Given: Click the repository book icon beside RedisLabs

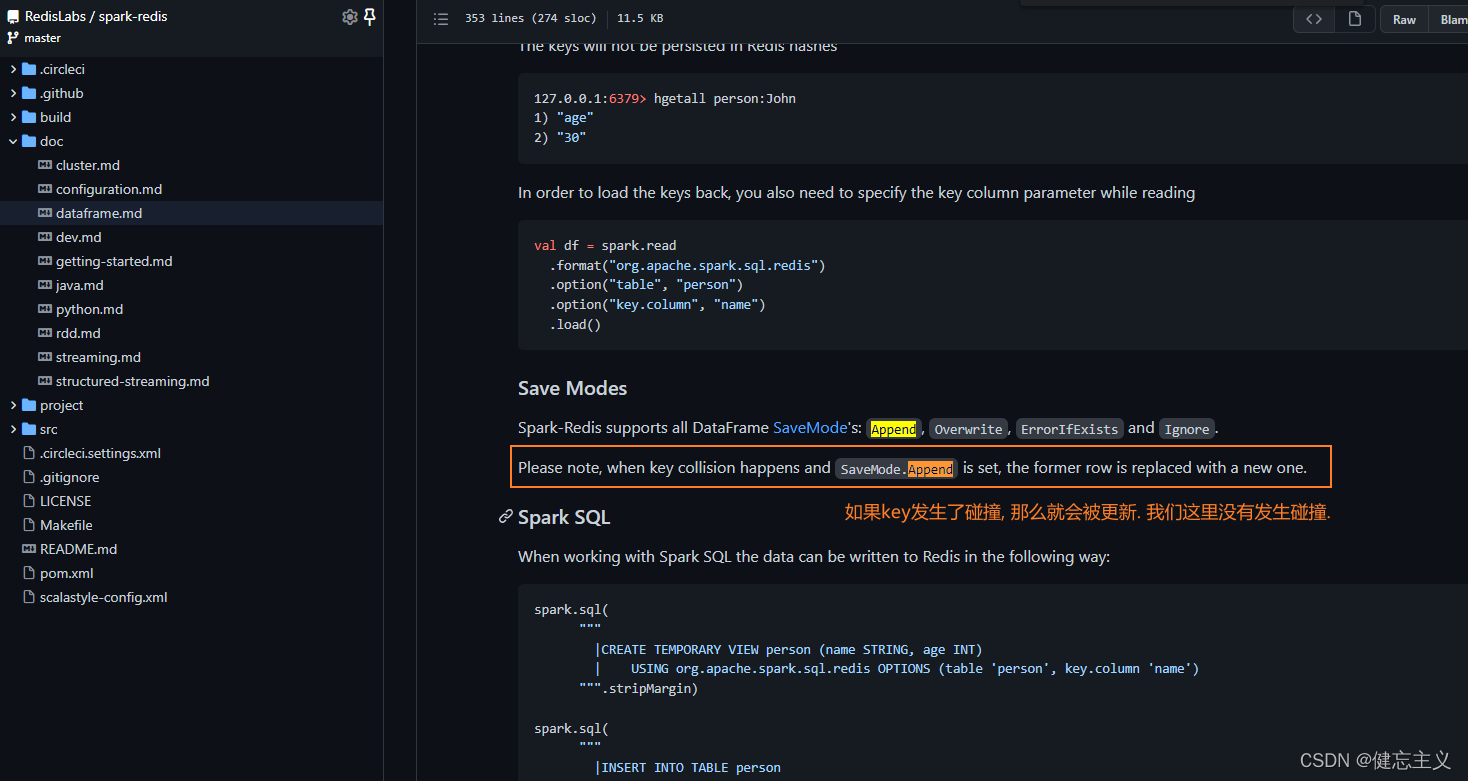Looking at the screenshot, I should coord(13,15).
